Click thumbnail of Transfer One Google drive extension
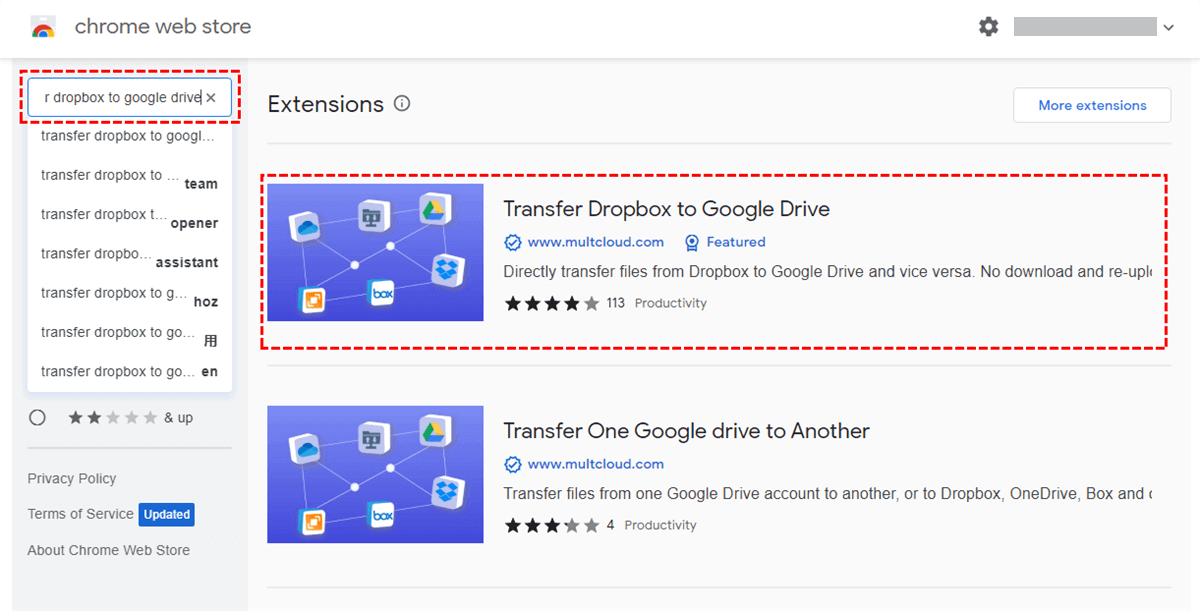The height and width of the screenshot is (611, 1200). click(375, 474)
